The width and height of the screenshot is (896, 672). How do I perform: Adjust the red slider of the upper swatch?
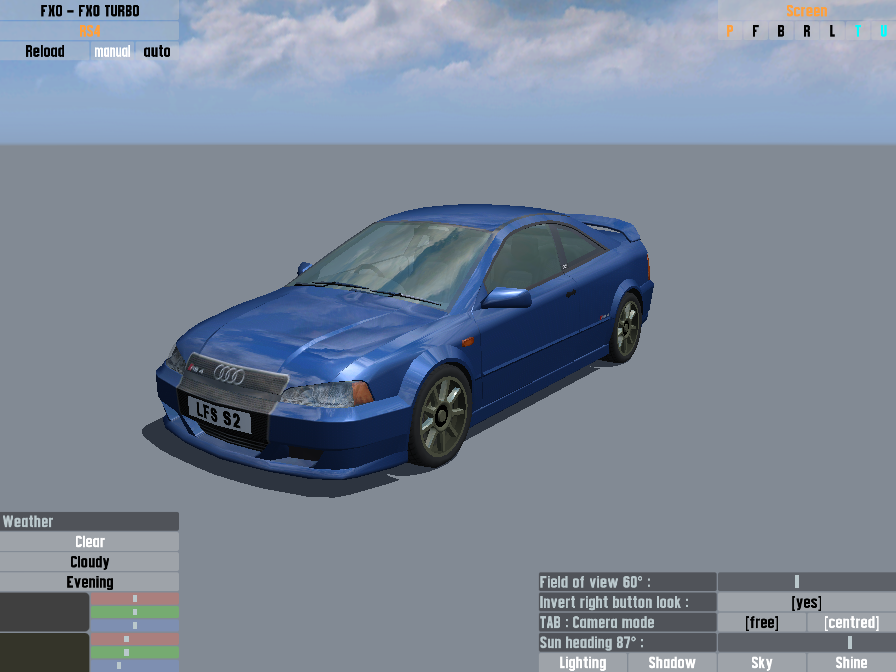tap(135, 599)
